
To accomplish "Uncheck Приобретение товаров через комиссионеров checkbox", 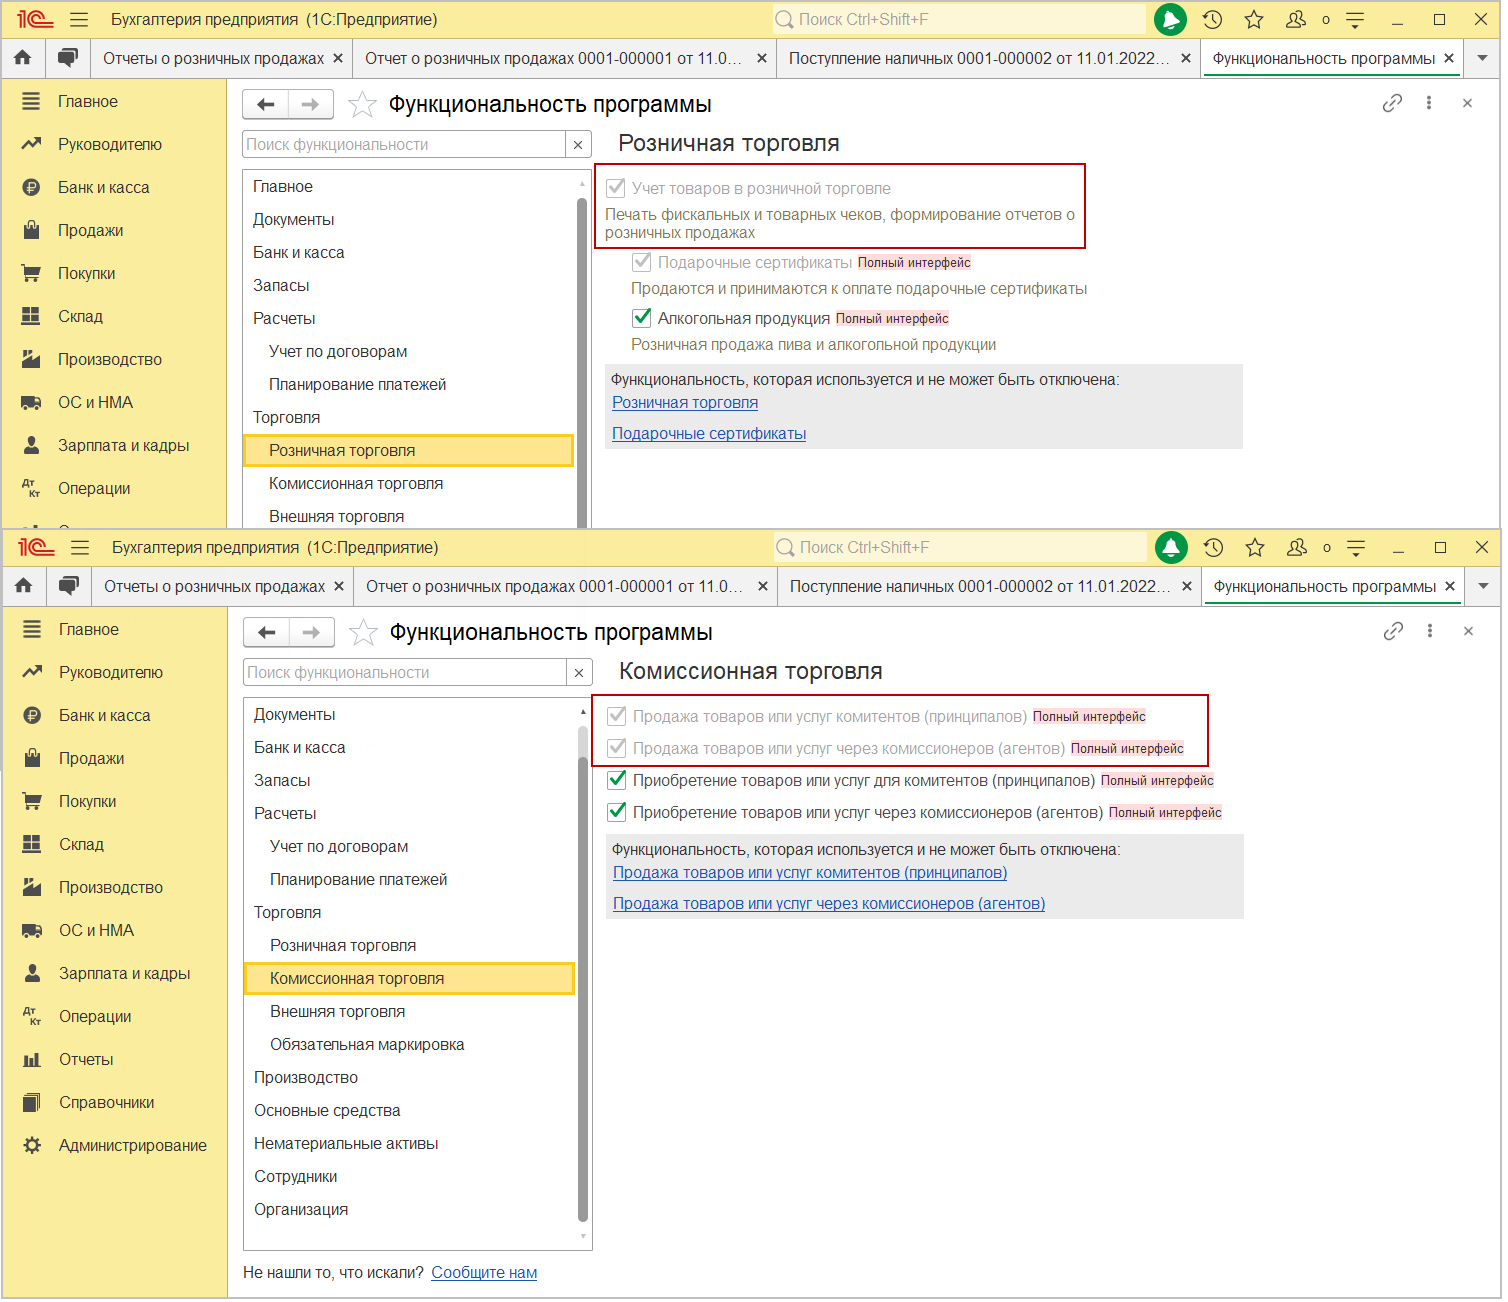I will pyautogui.click(x=617, y=812).
